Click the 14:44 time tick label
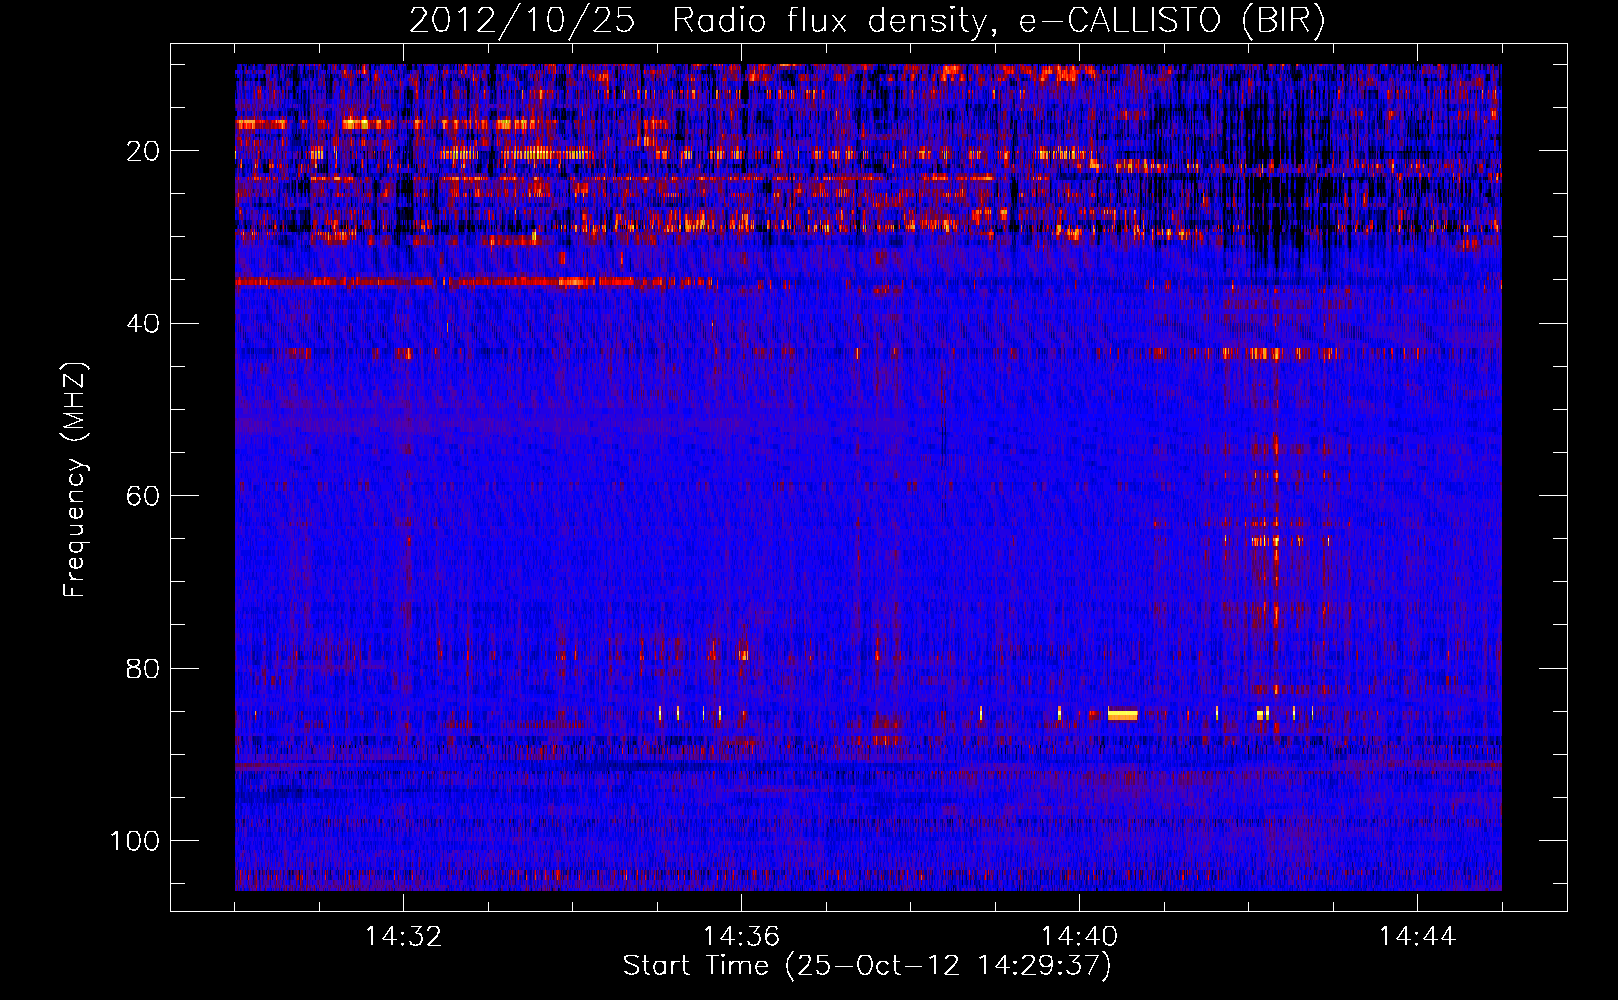The image size is (1618, 1000). [1417, 936]
